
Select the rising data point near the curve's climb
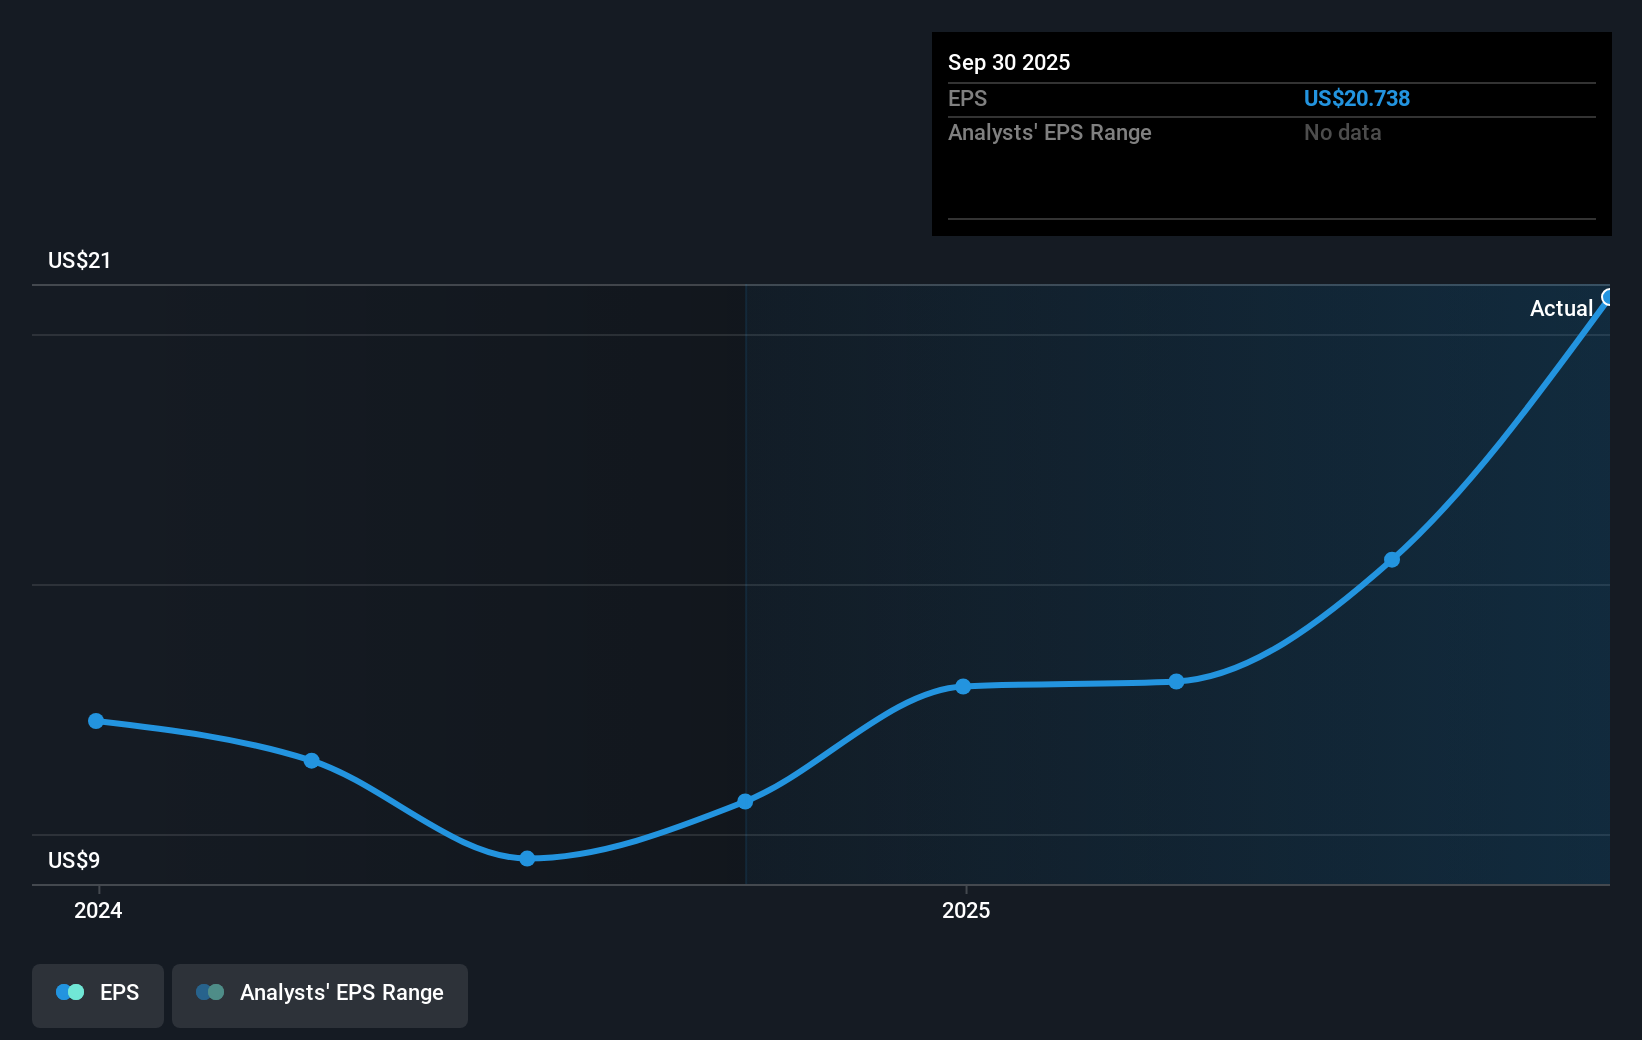pos(1392,560)
